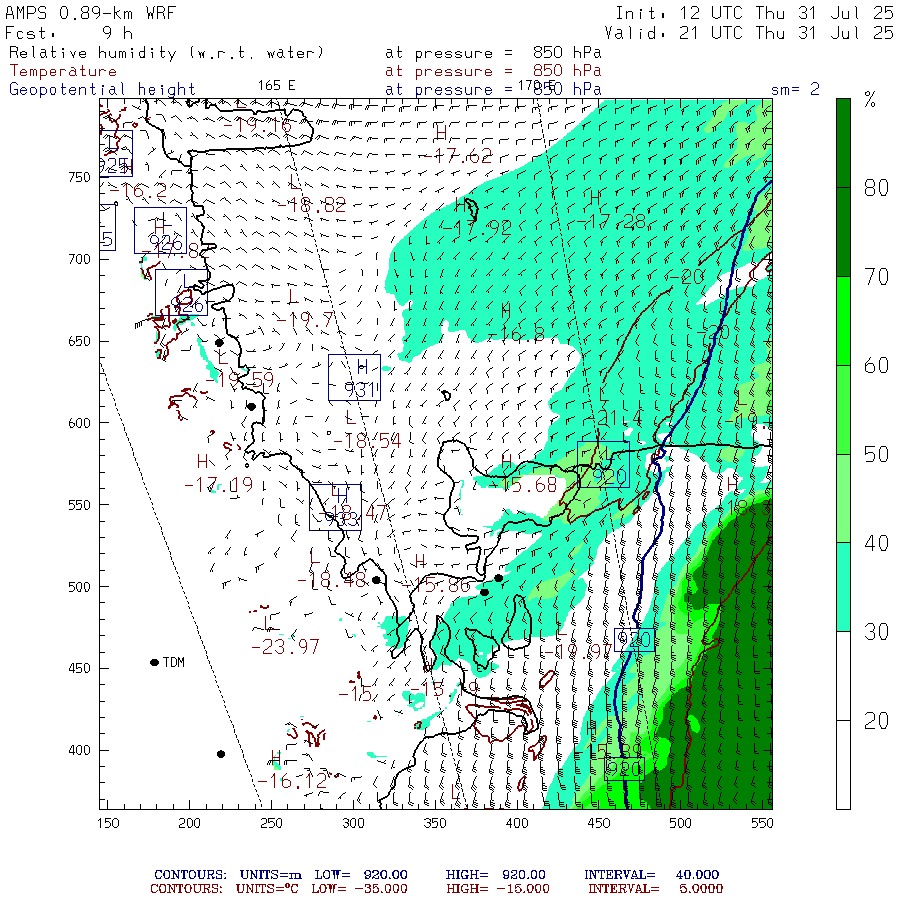Click the 80 colorbar tick label
The height and width of the screenshot is (900, 900).
[x=876, y=188]
